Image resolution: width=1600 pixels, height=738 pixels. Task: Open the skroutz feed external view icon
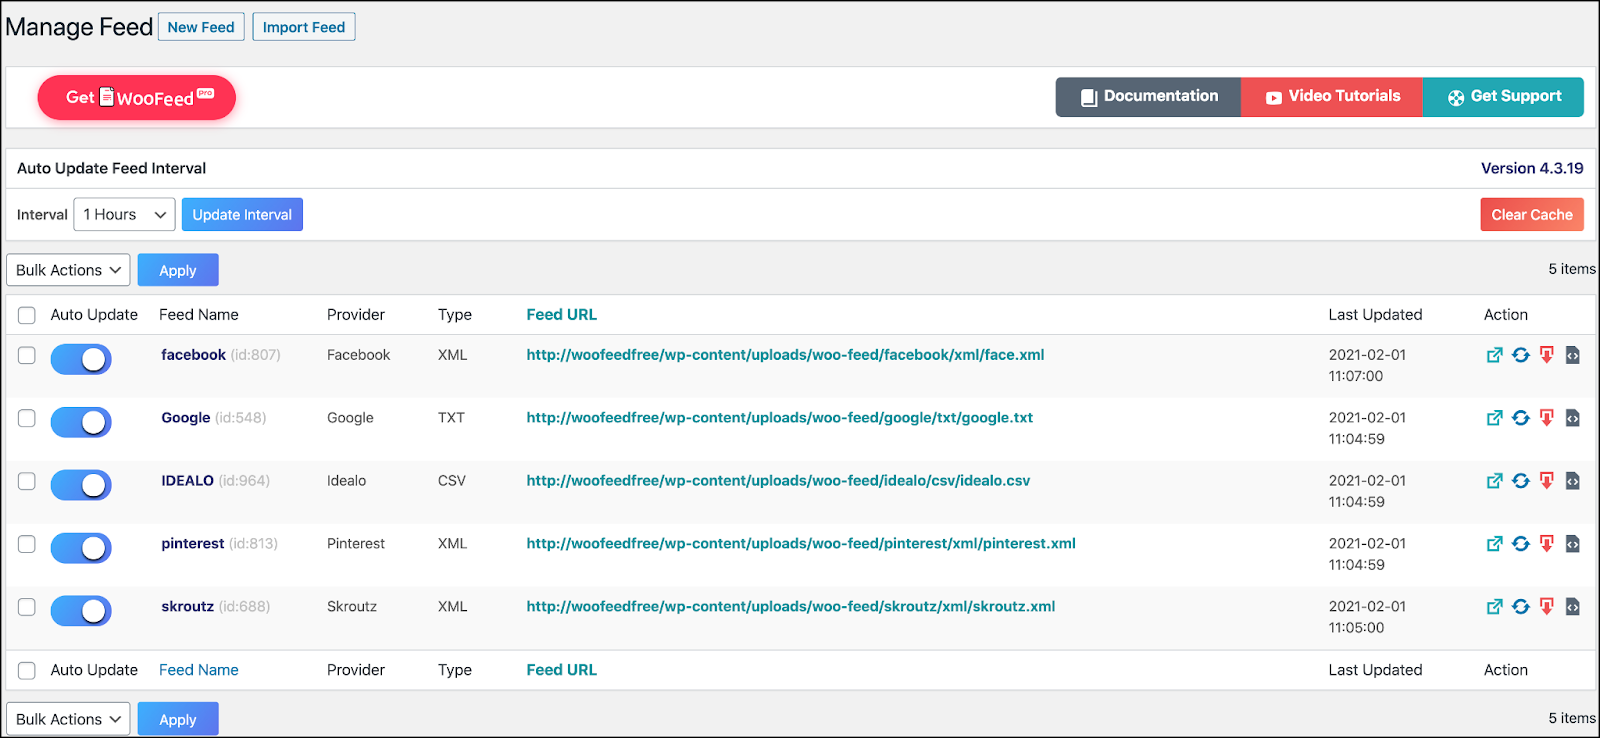coord(1494,607)
